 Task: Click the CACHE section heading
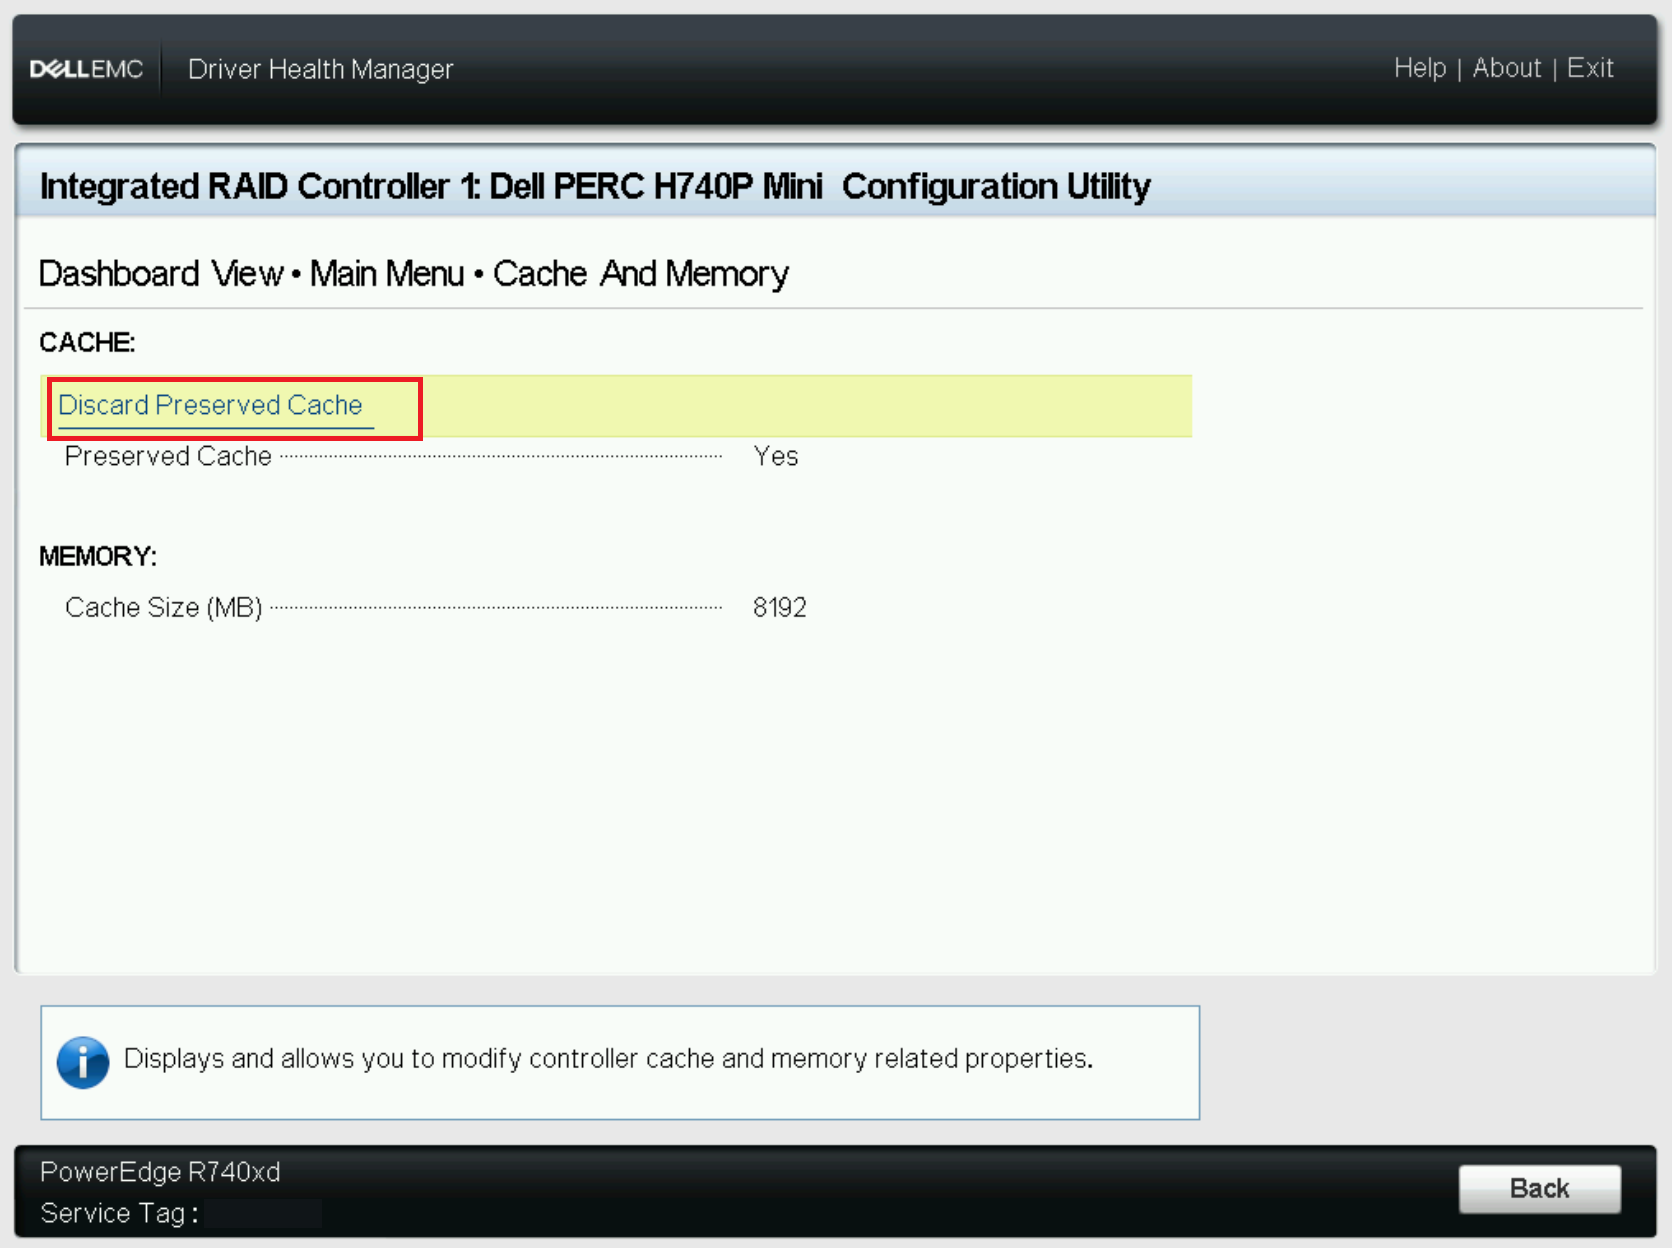tap(86, 342)
